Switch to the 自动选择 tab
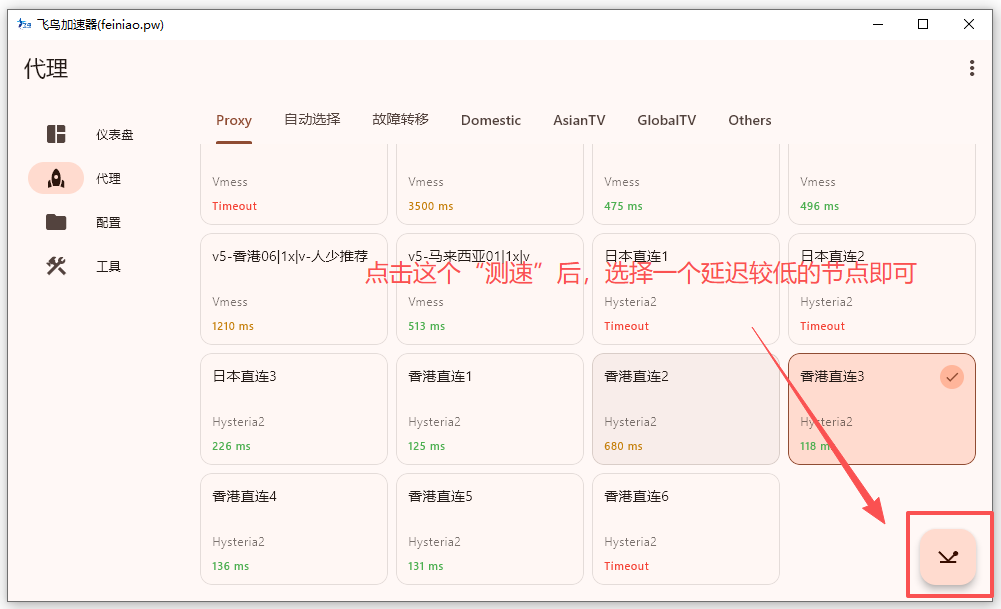Viewport: 1001px width, 609px height. click(312, 119)
